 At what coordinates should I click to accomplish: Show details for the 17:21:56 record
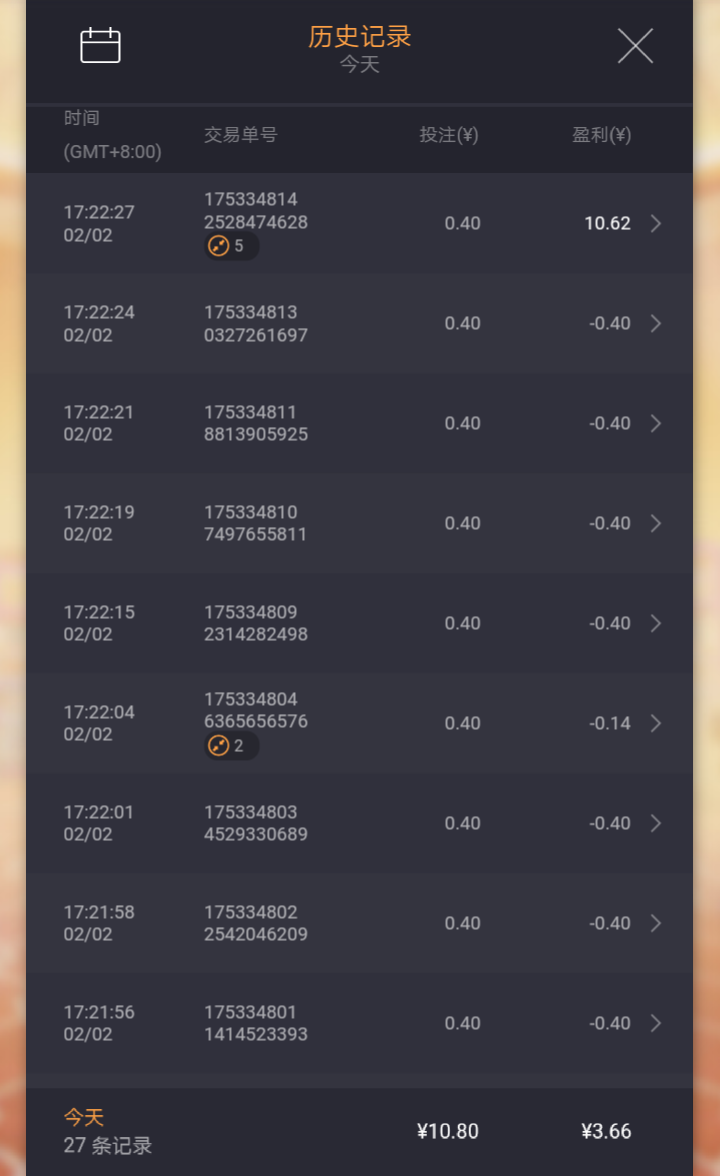[x=656, y=1024]
